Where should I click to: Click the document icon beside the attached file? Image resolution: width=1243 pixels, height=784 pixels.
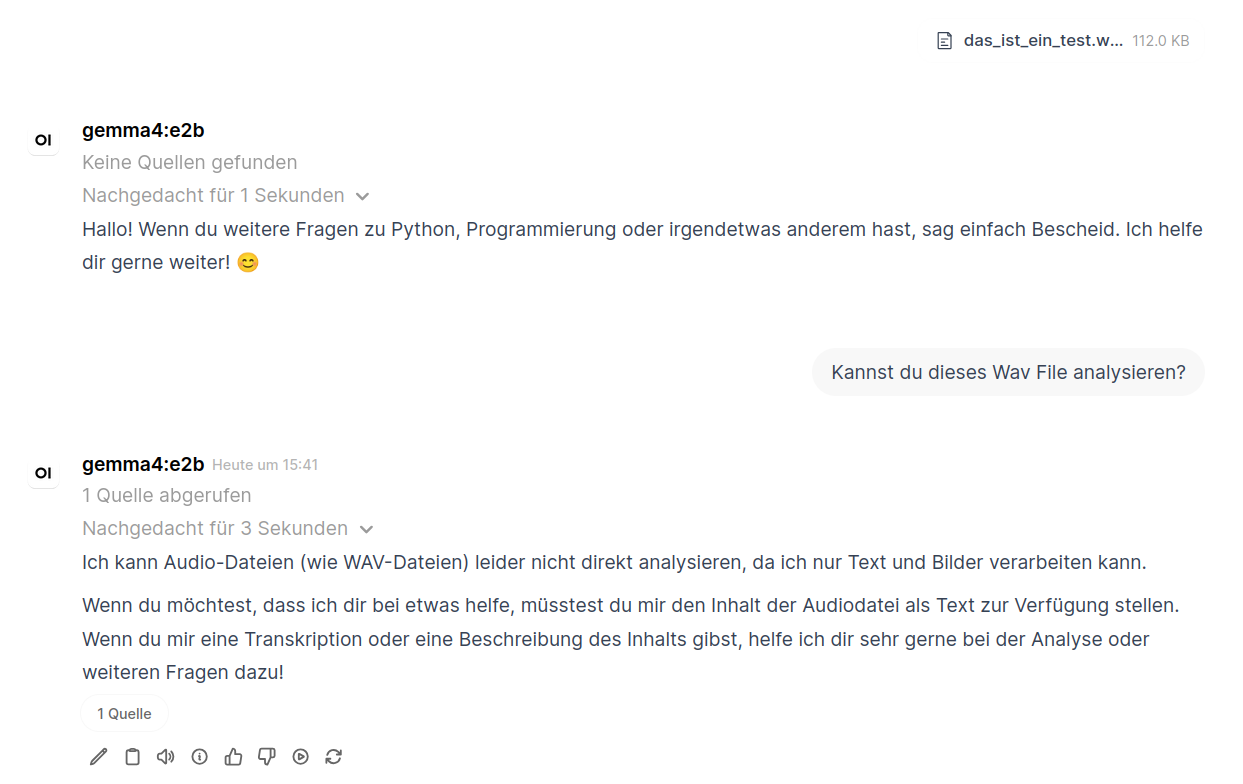[x=944, y=41]
